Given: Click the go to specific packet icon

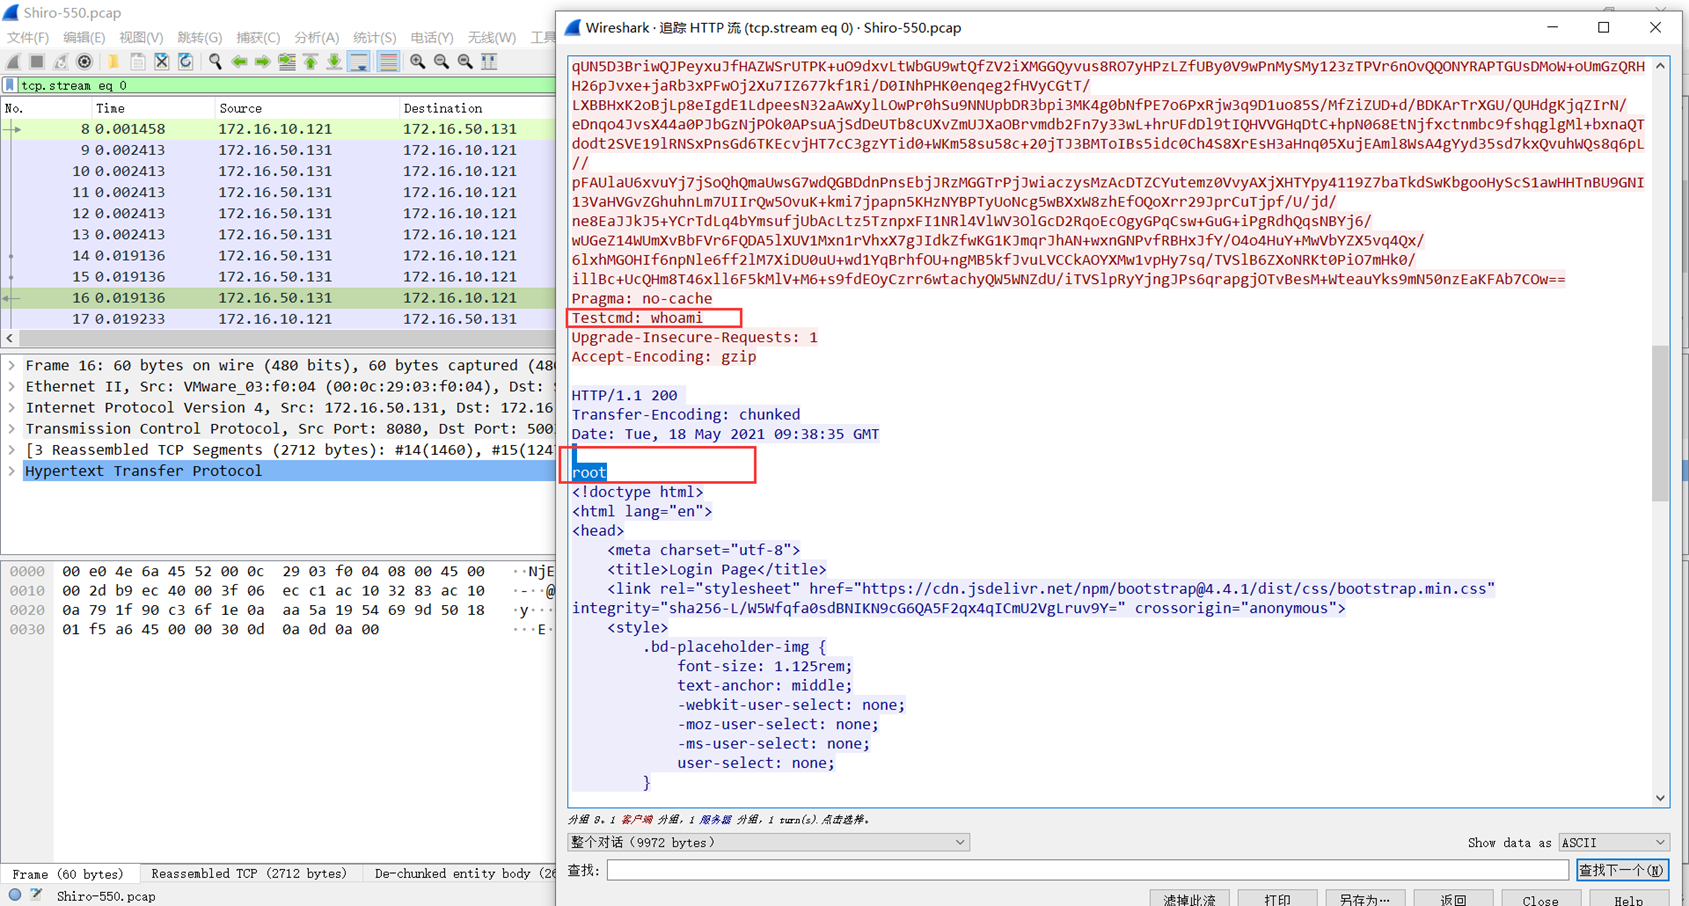Looking at the screenshot, I should tap(287, 62).
